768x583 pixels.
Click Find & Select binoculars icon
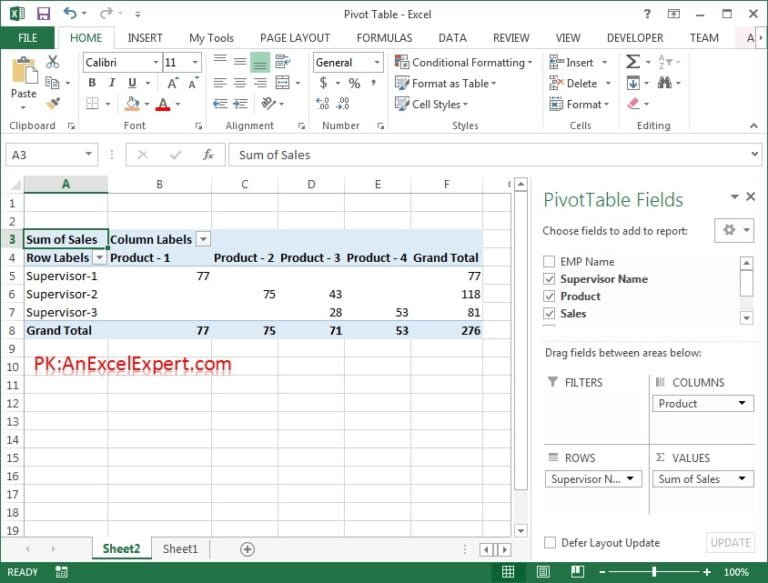(665, 82)
